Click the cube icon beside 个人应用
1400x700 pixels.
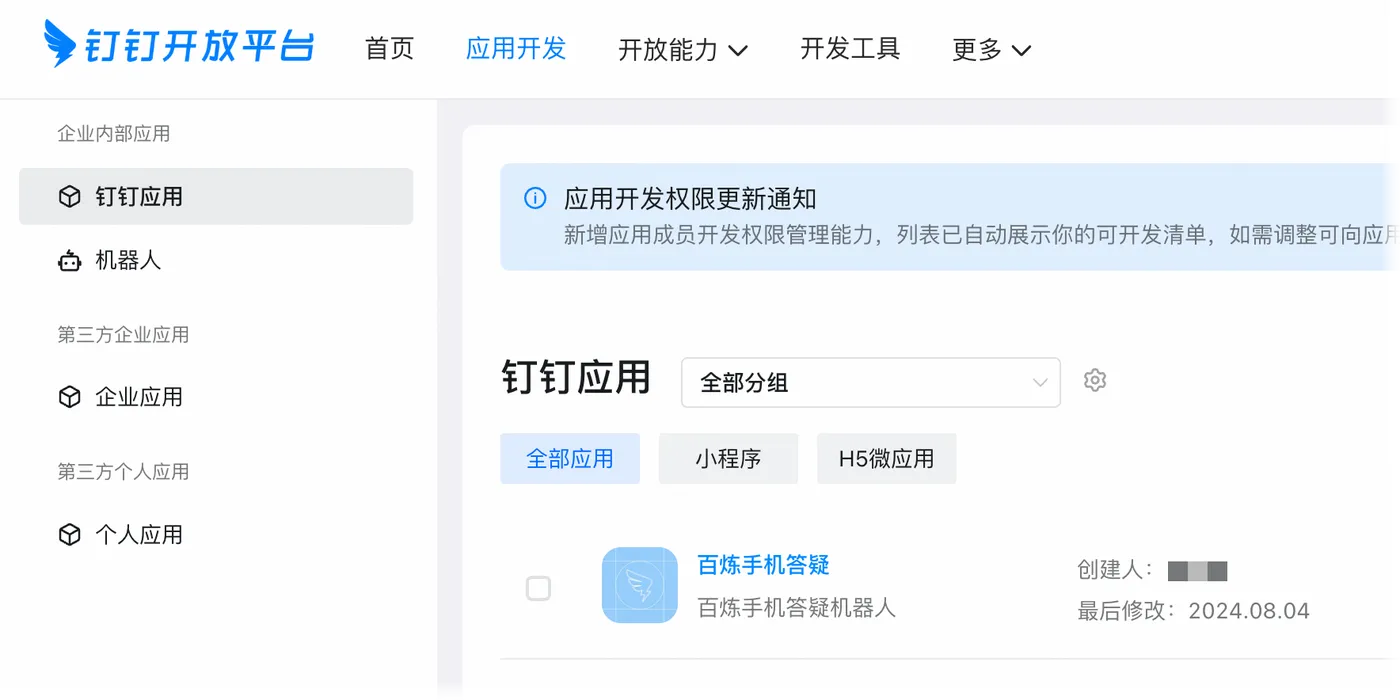point(69,535)
